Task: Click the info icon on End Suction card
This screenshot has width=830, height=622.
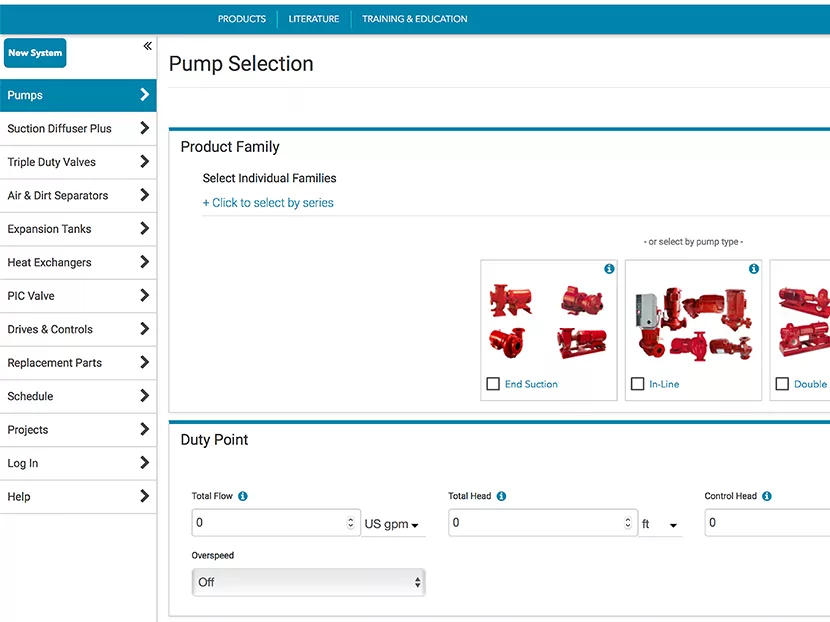Action: tap(609, 269)
